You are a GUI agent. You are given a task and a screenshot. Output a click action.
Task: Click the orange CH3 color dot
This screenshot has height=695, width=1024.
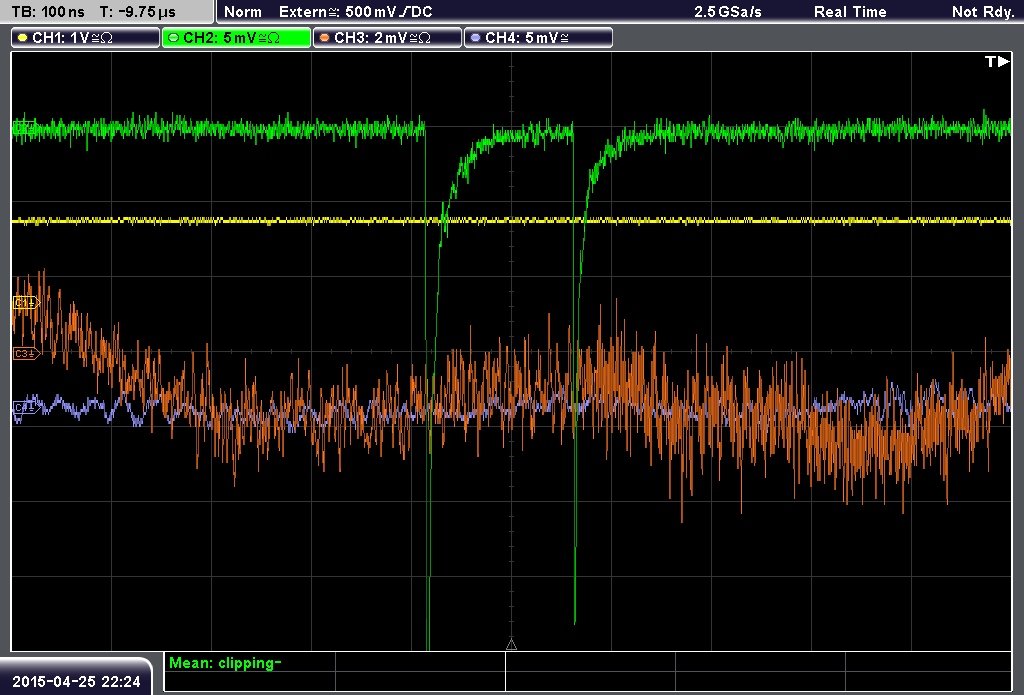tap(325, 38)
